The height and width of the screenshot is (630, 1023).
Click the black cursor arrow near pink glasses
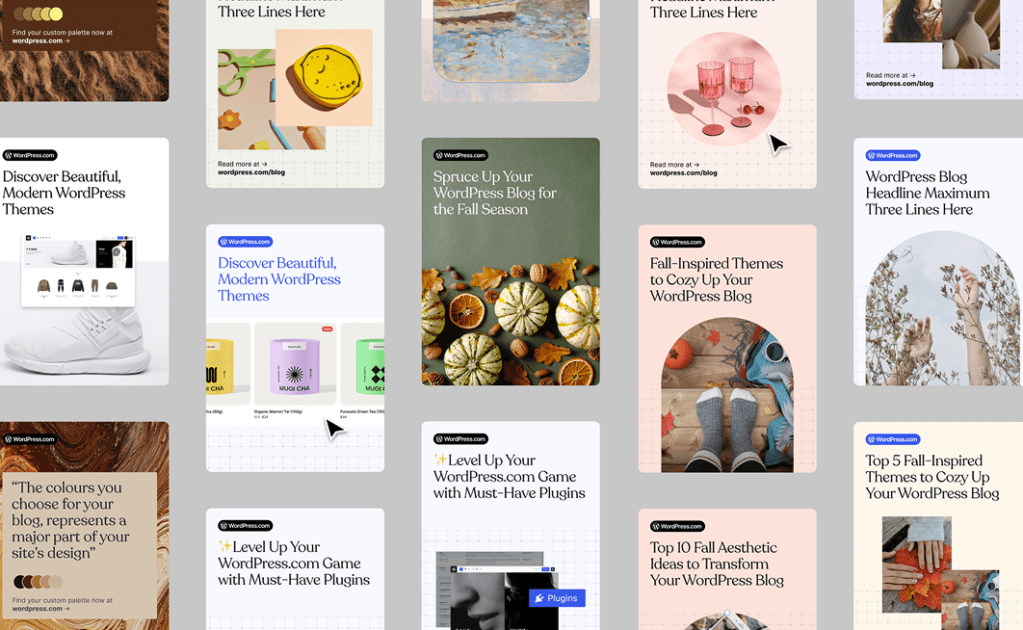click(x=777, y=144)
